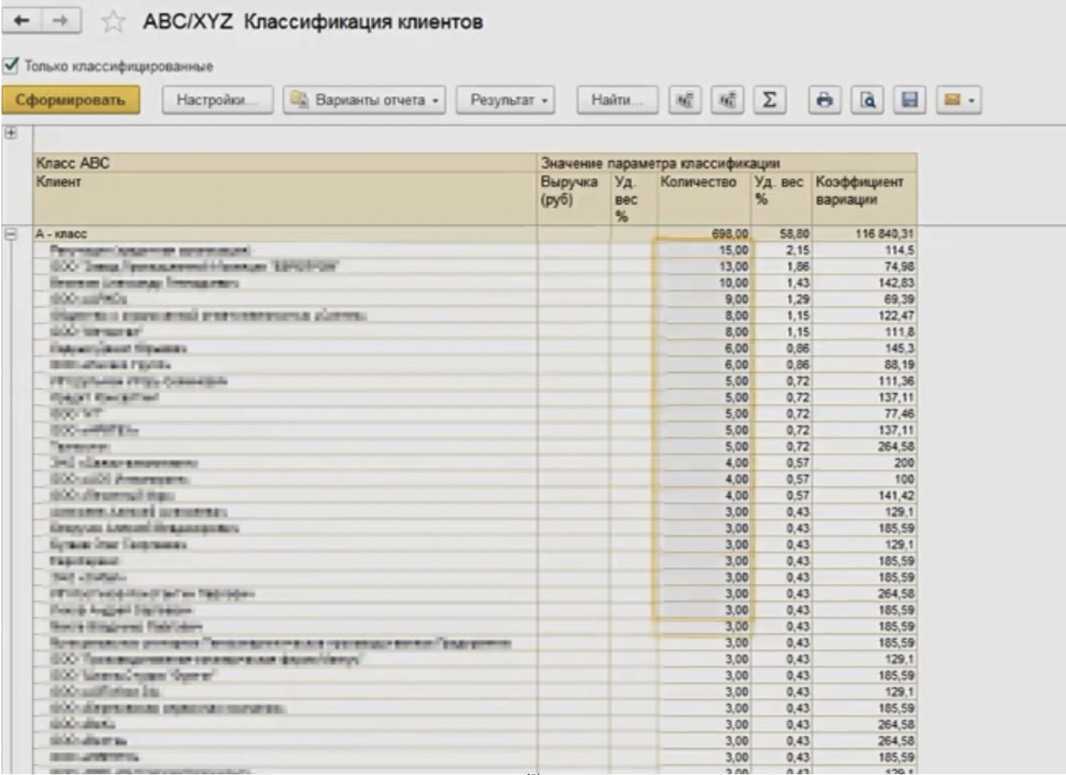This screenshot has width=1066, height=775.
Task: Expand all groups via top-left plus box
Action: (11, 133)
